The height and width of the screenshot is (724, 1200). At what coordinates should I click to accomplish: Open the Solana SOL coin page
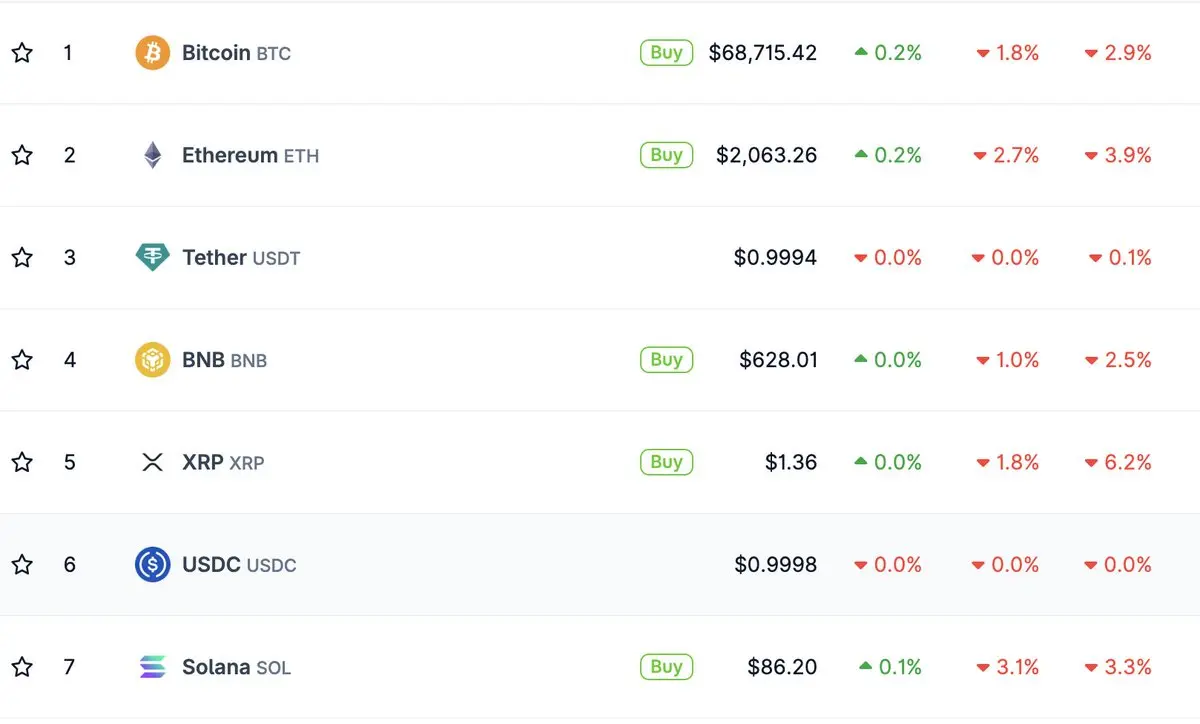236,667
